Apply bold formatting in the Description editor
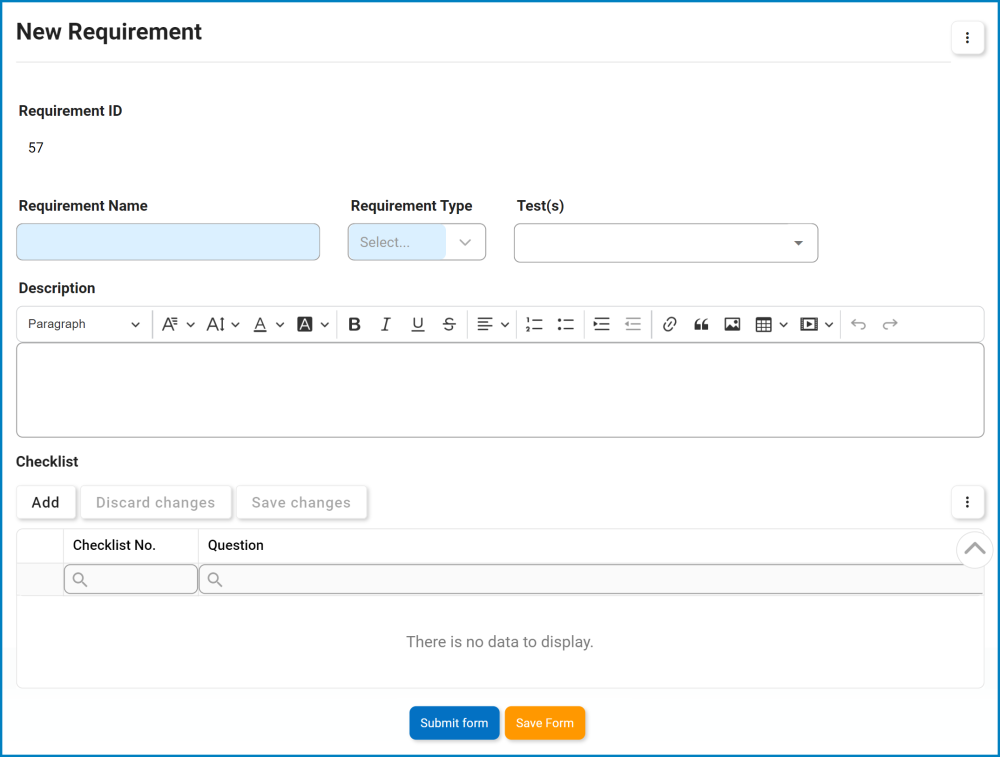1000x757 pixels. pos(354,323)
